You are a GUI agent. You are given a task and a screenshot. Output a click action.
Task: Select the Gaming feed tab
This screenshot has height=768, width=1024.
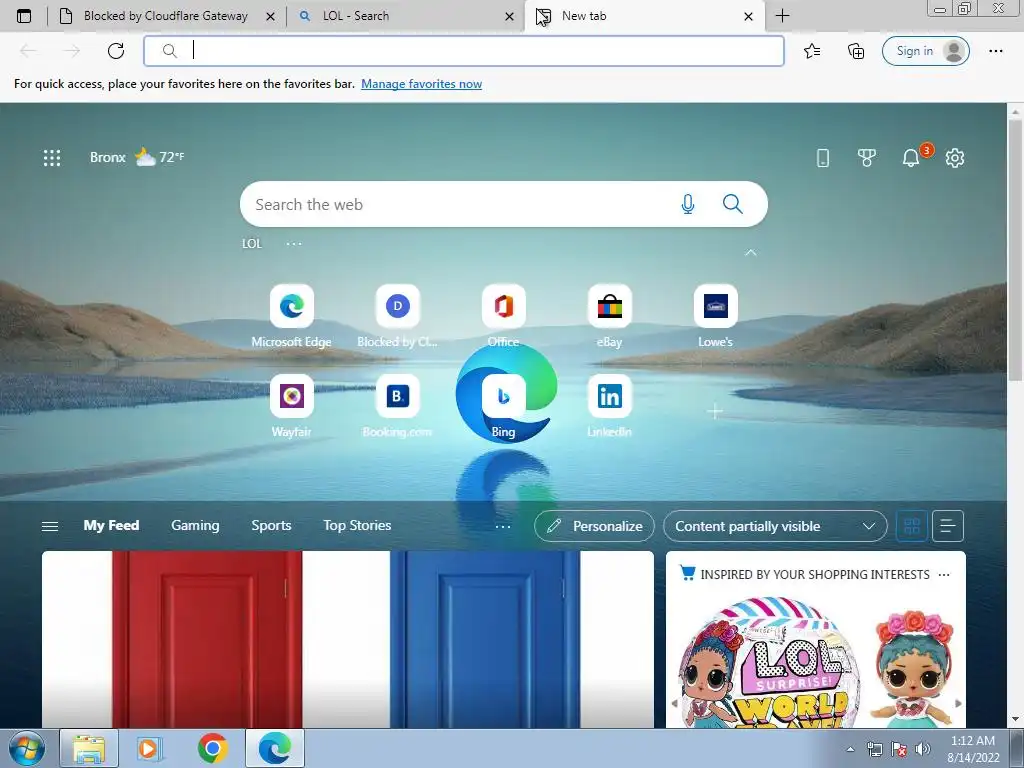[195, 525]
